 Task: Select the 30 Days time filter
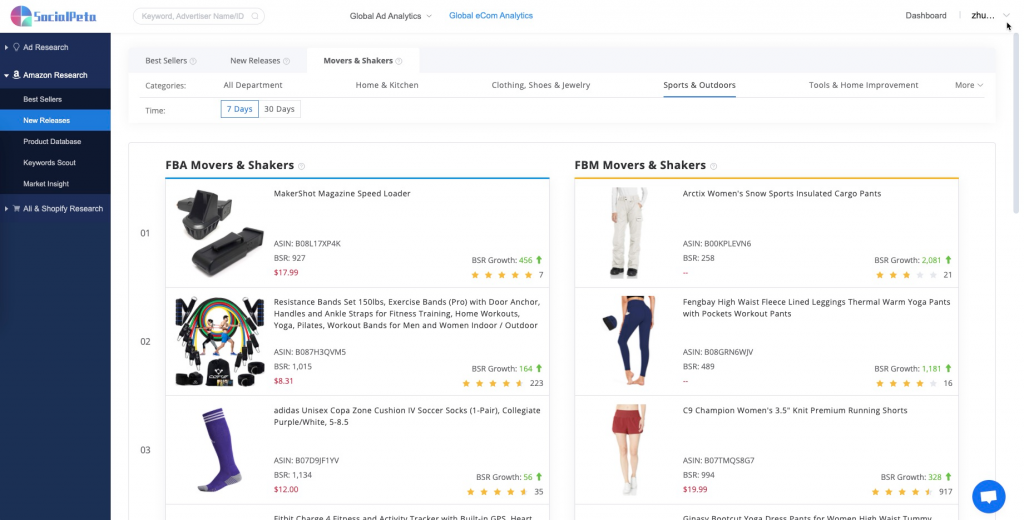coord(280,109)
